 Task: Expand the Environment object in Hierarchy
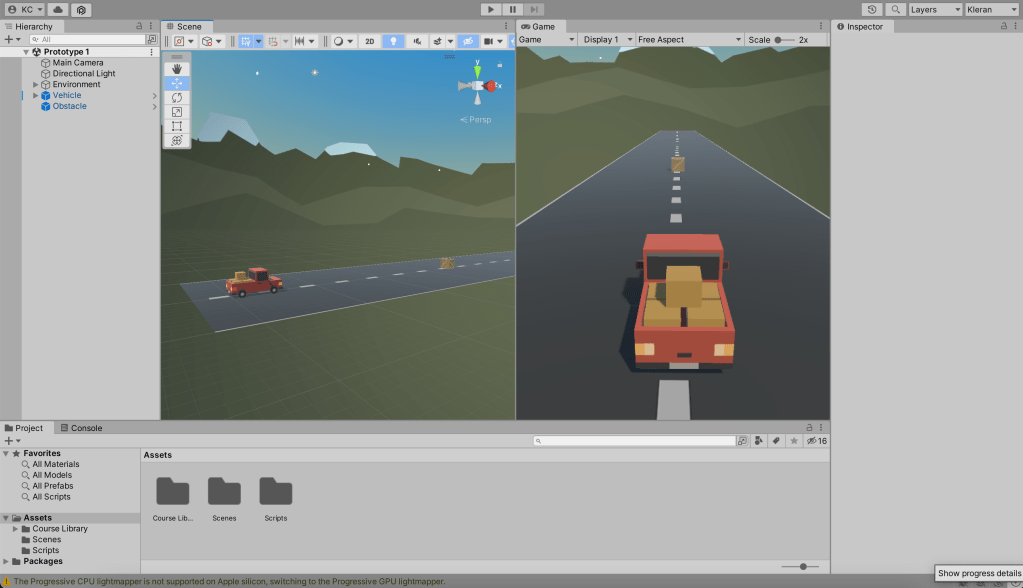(x=36, y=85)
